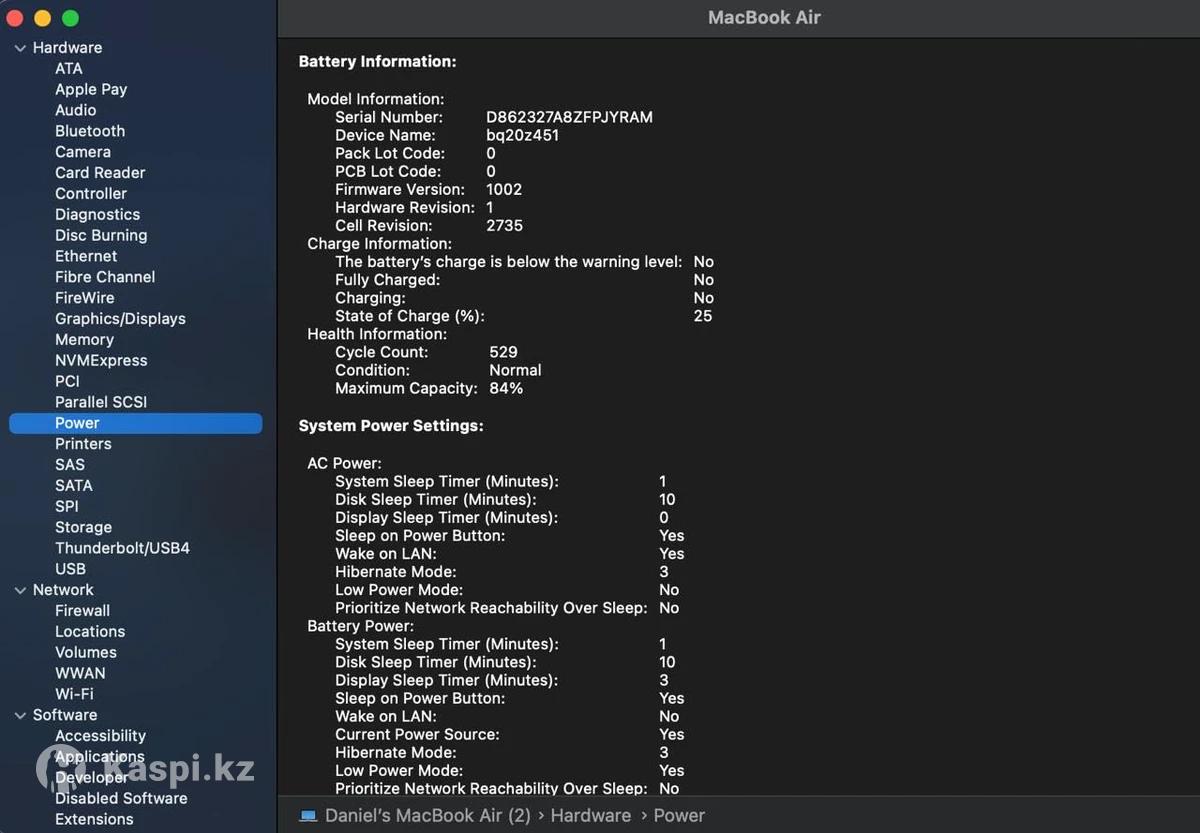The image size is (1200, 833).
Task: Click the battery Serial Number value
Action: point(569,117)
